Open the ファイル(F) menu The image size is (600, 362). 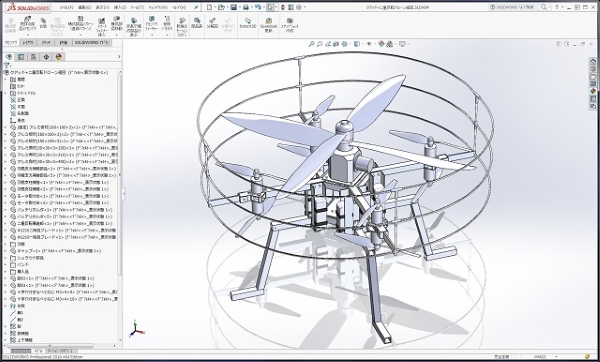65,7
